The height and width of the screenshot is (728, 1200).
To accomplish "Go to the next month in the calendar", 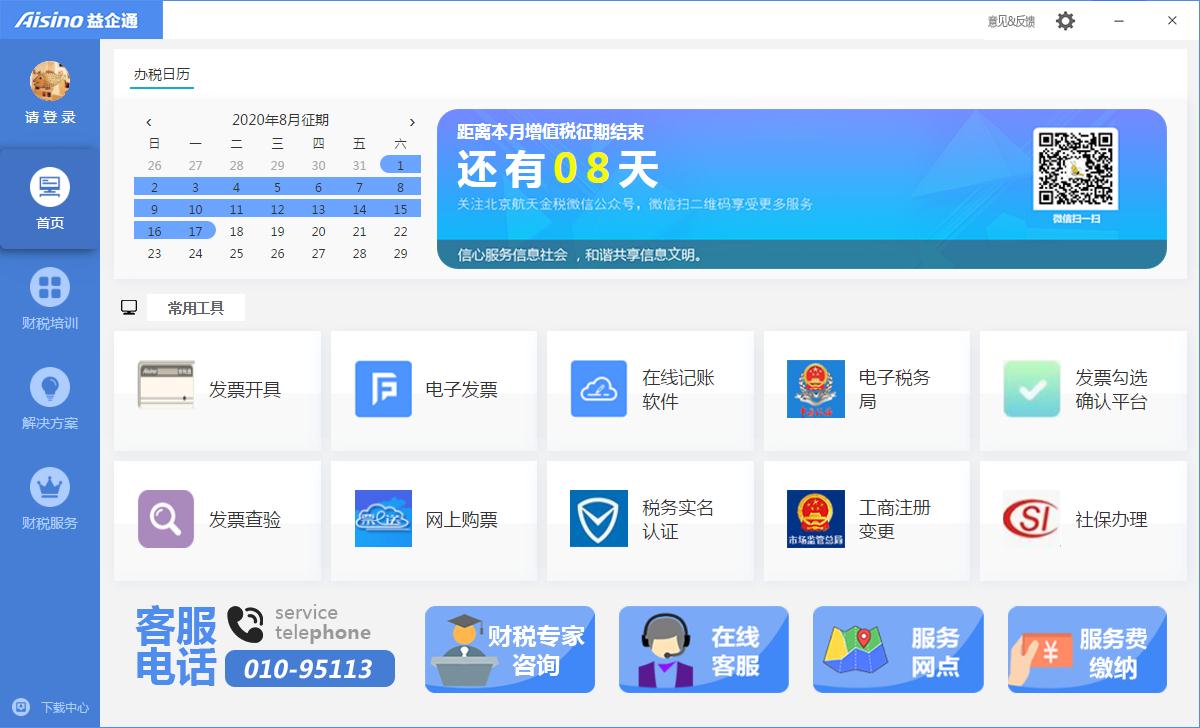I will (x=412, y=120).
